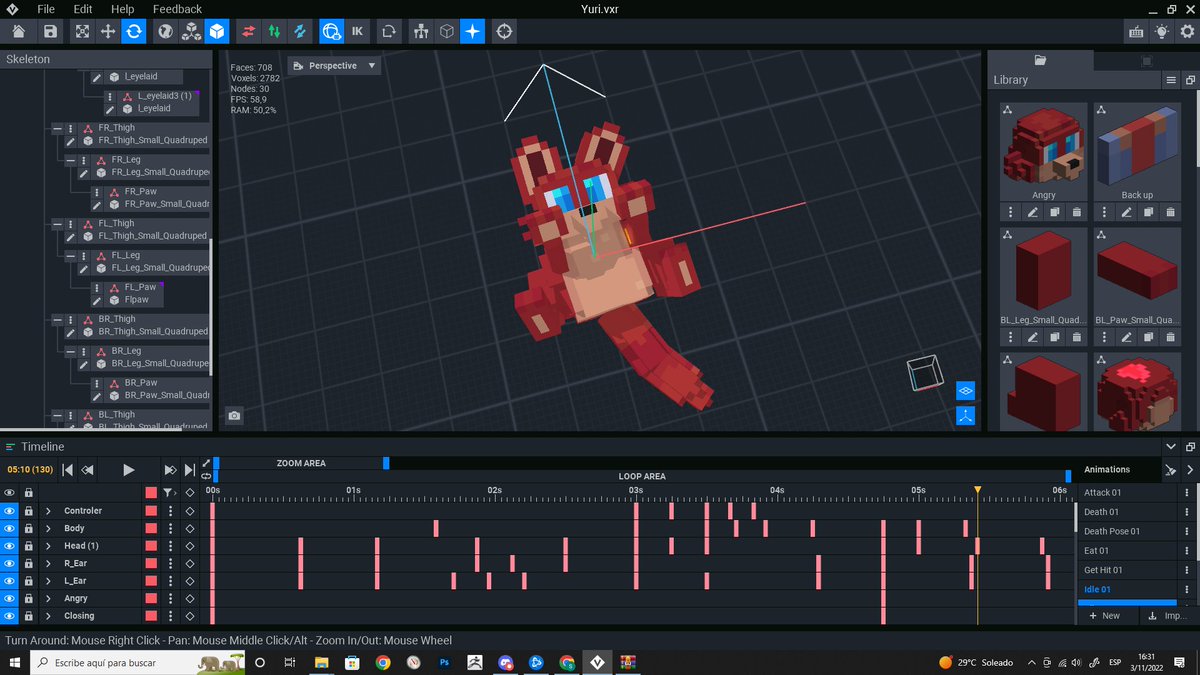The height and width of the screenshot is (675, 1200).
Task: Edit the Angry library item
Action: point(1033,212)
